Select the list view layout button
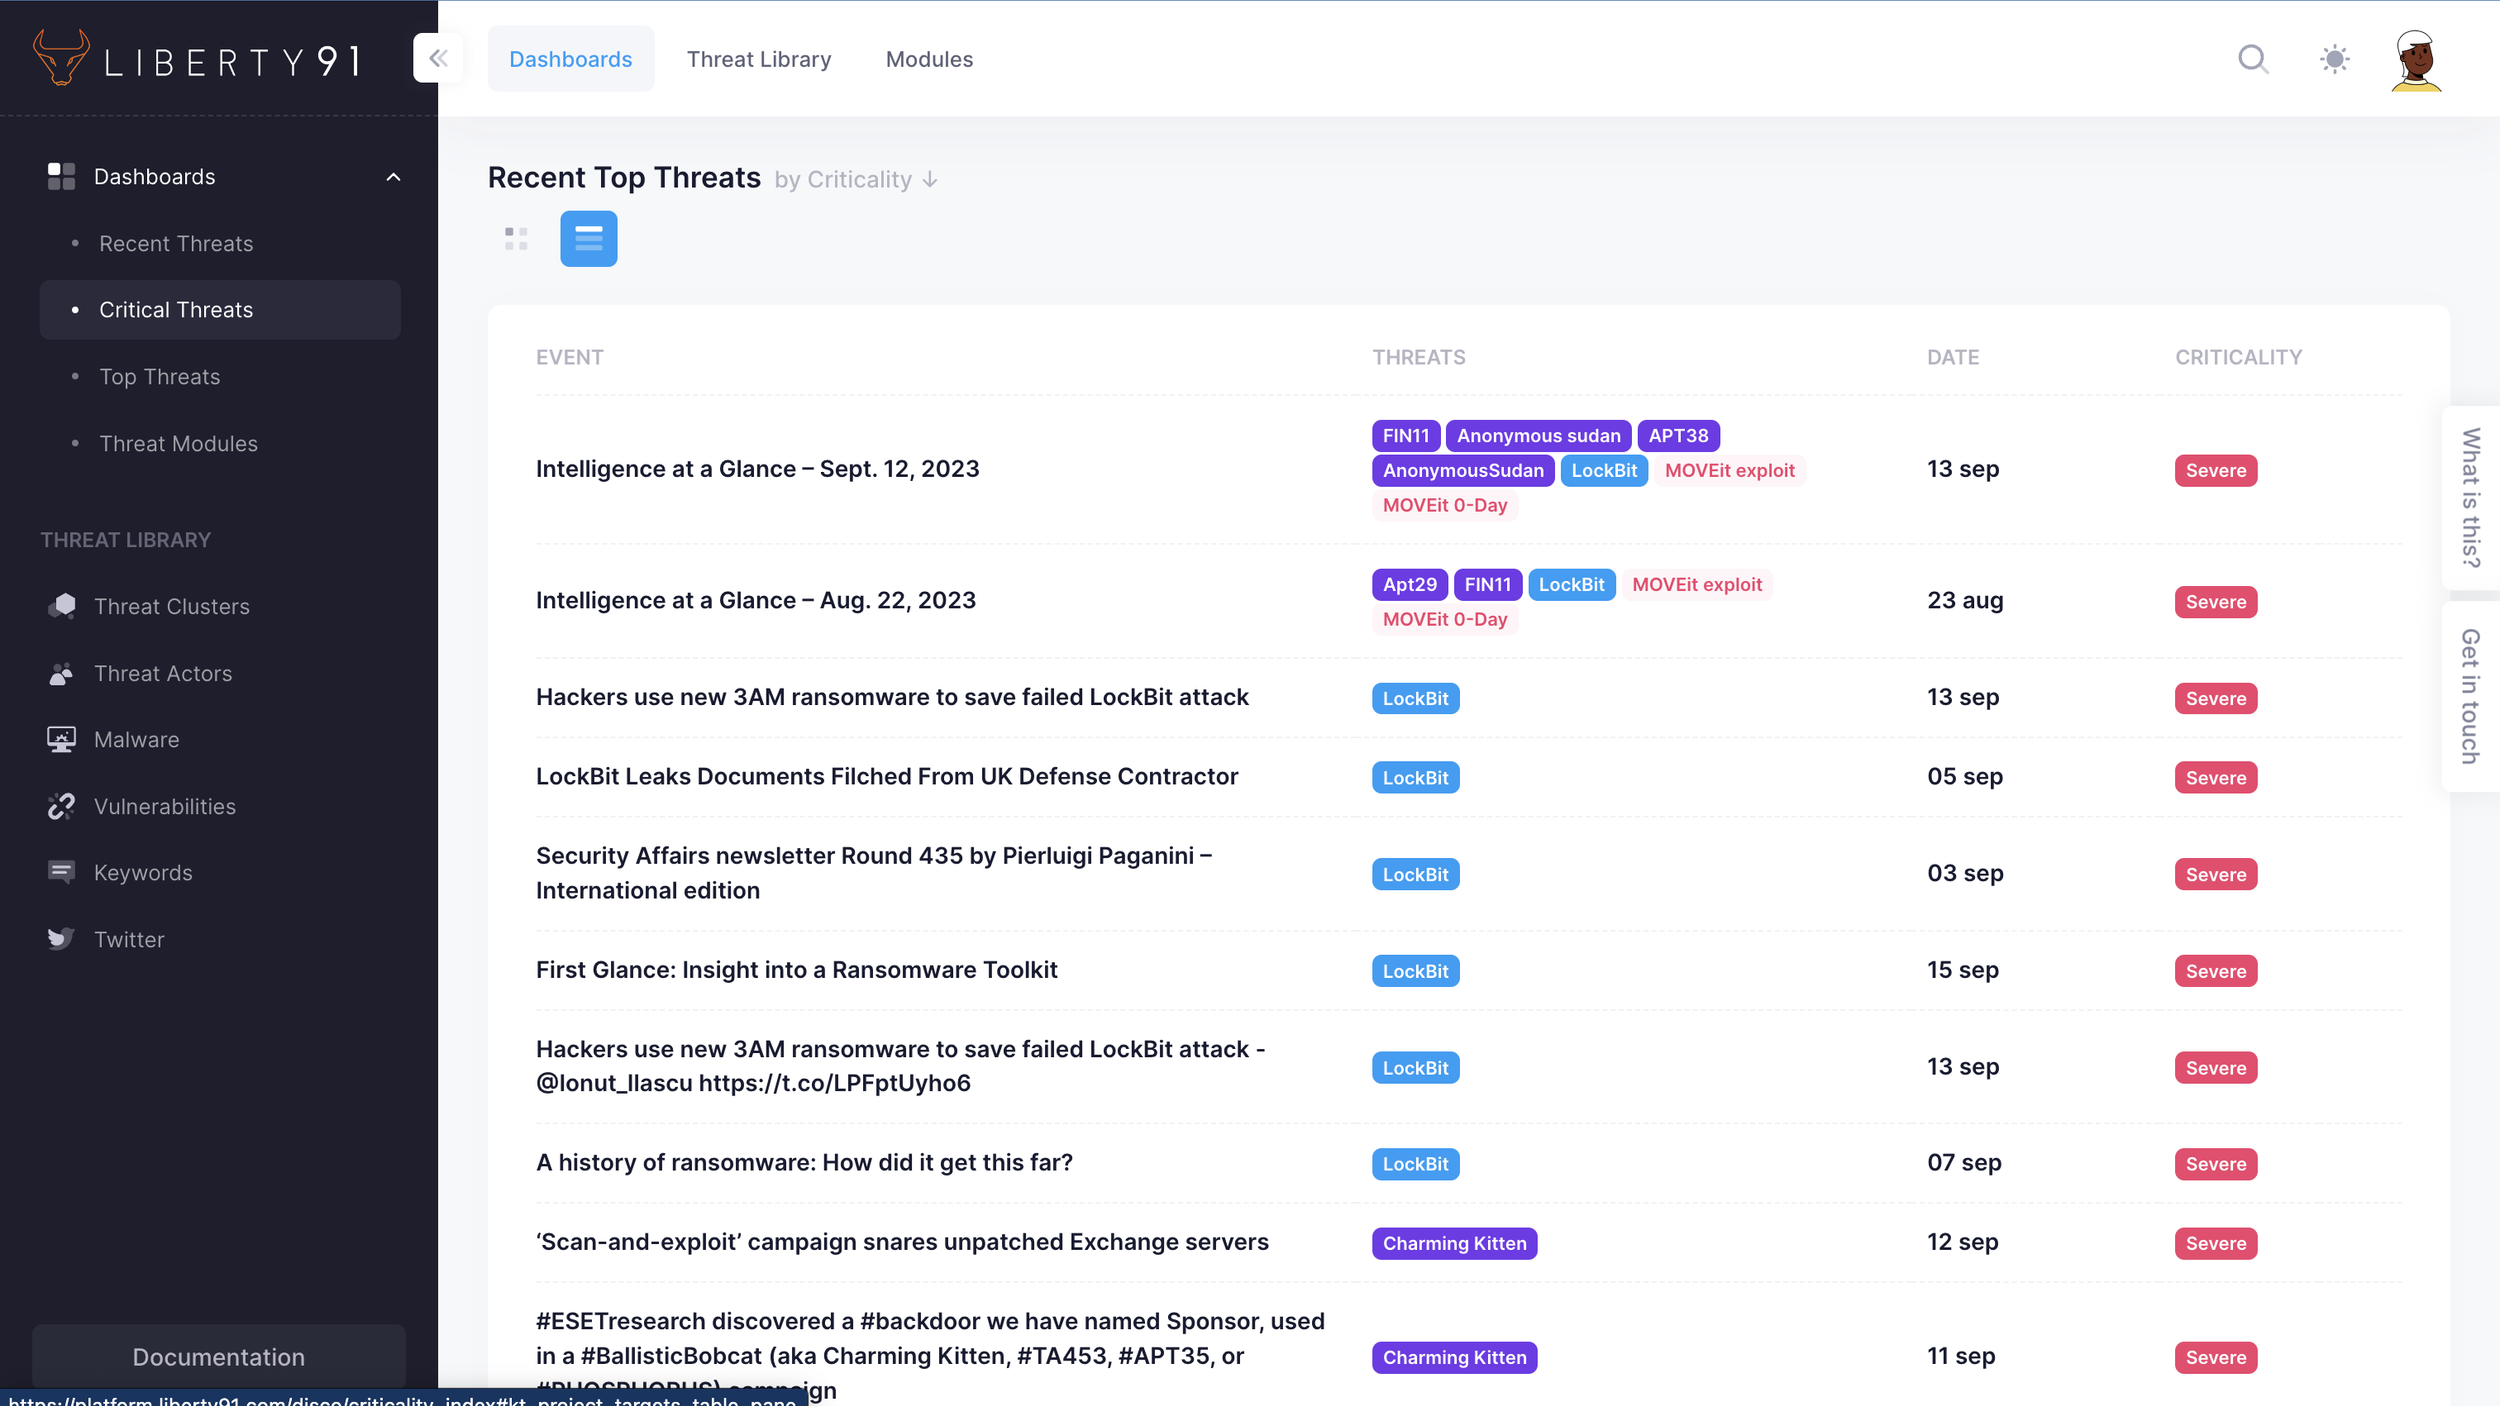 point(588,239)
